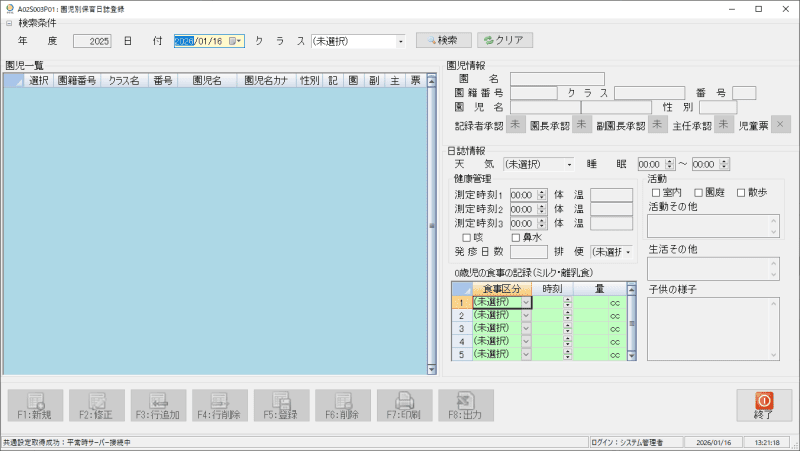Image resolution: width=800 pixels, height=451 pixels.
Task: Check the 室内 (indoor) activity checkbox
Action: tap(657, 192)
